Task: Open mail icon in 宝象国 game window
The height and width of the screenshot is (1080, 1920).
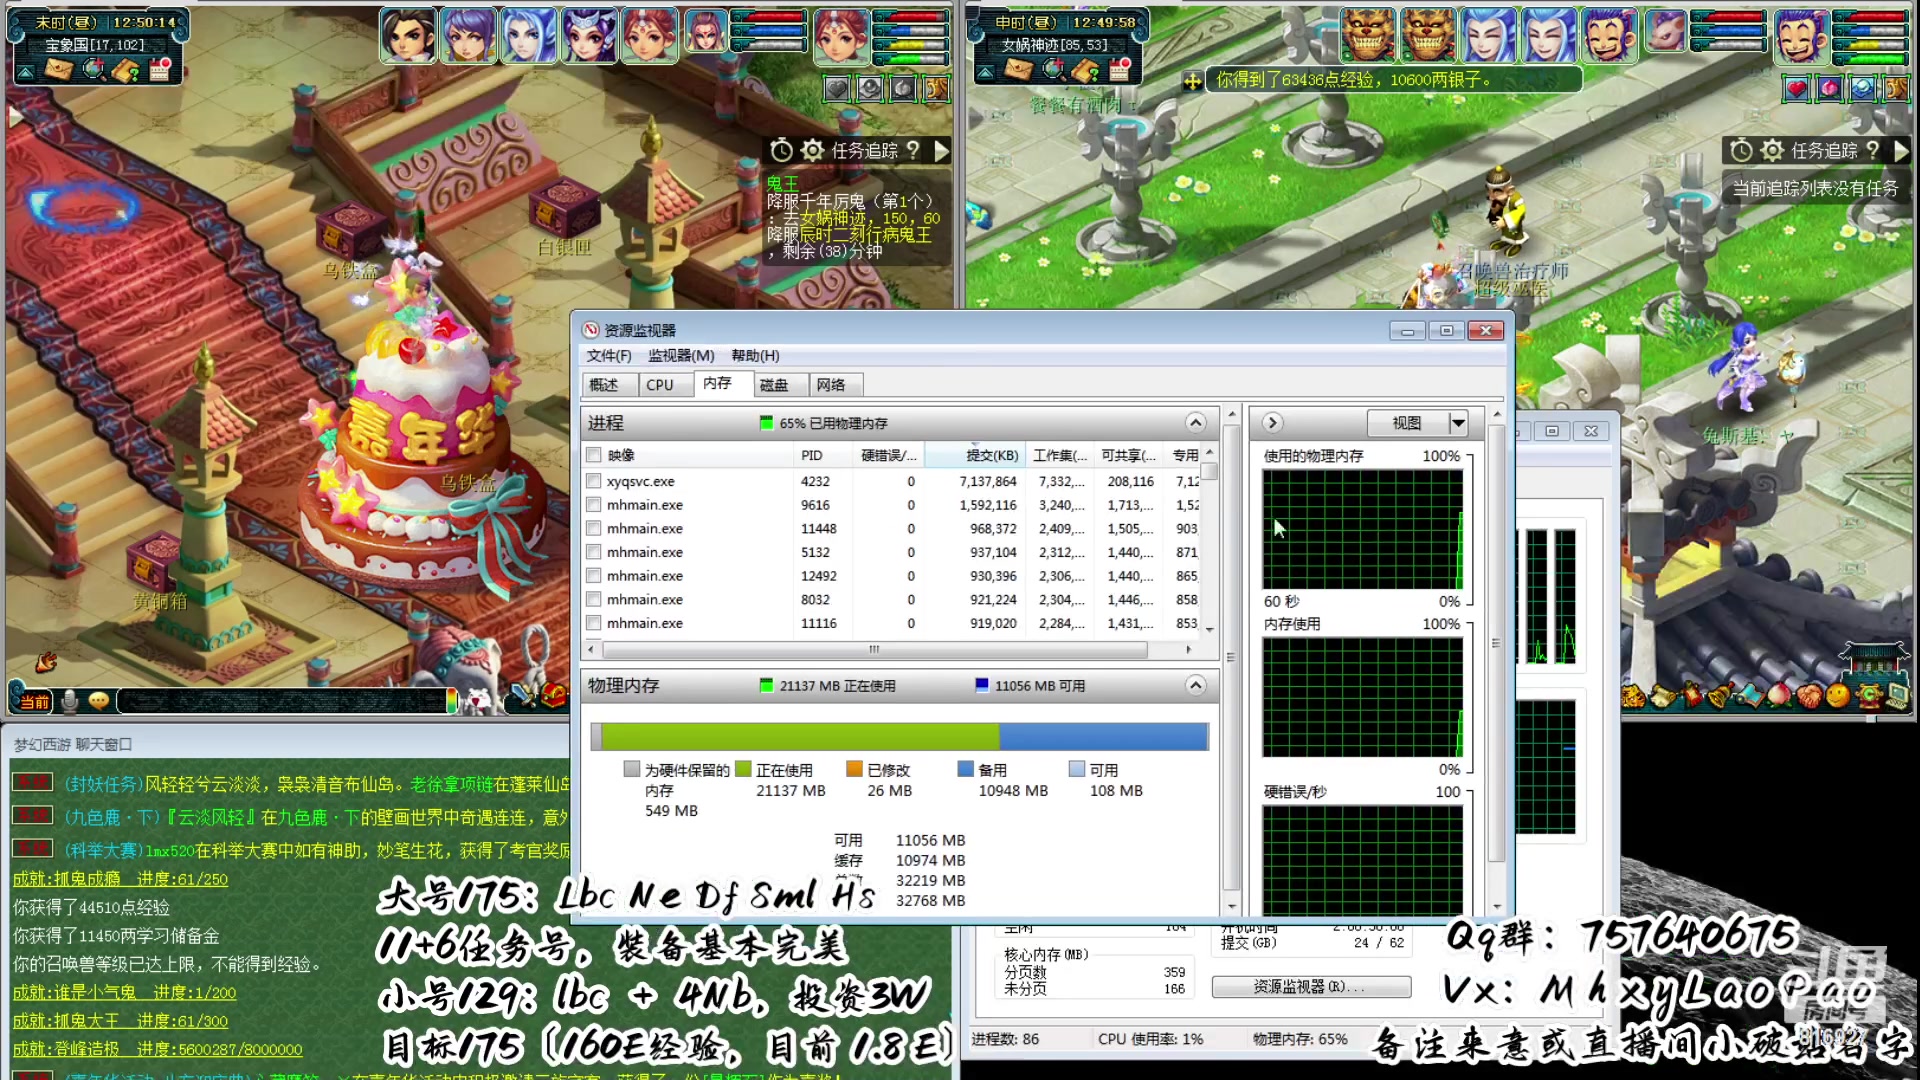Action: click(x=59, y=69)
